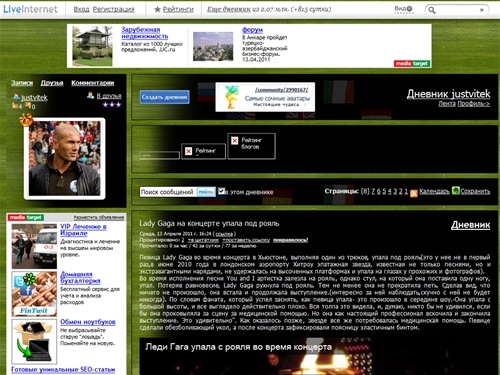Click the Создать дневник button
The height and width of the screenshot is (375, 500).
[x=165, y=97]
